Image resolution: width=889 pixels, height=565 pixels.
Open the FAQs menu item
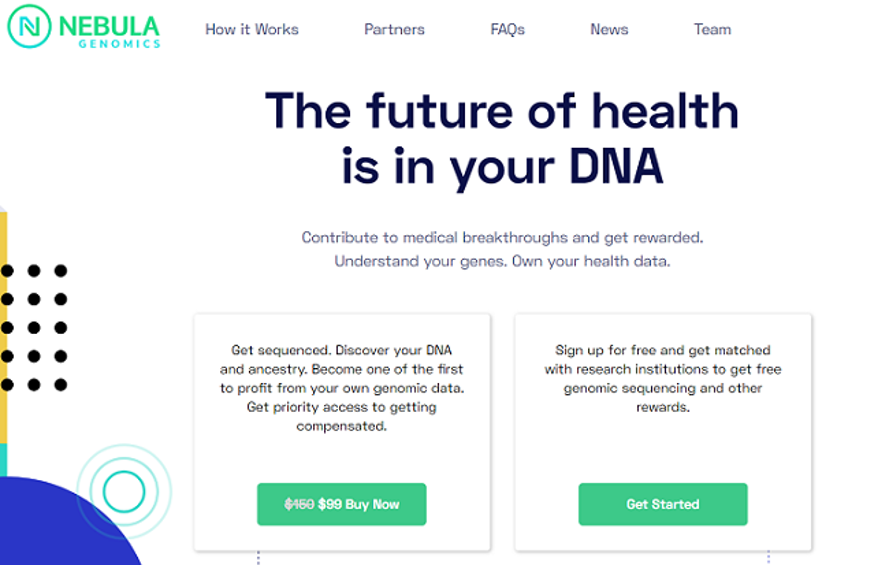[508, 29]
